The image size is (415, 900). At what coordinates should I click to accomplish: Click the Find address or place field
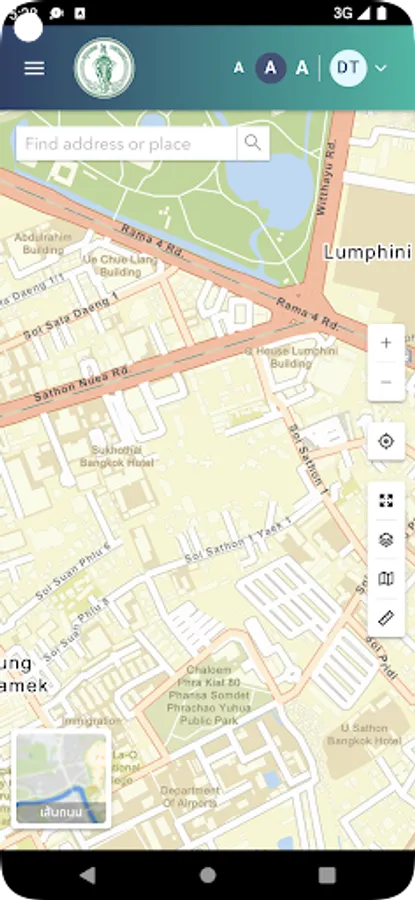click(x=126, y=143)
